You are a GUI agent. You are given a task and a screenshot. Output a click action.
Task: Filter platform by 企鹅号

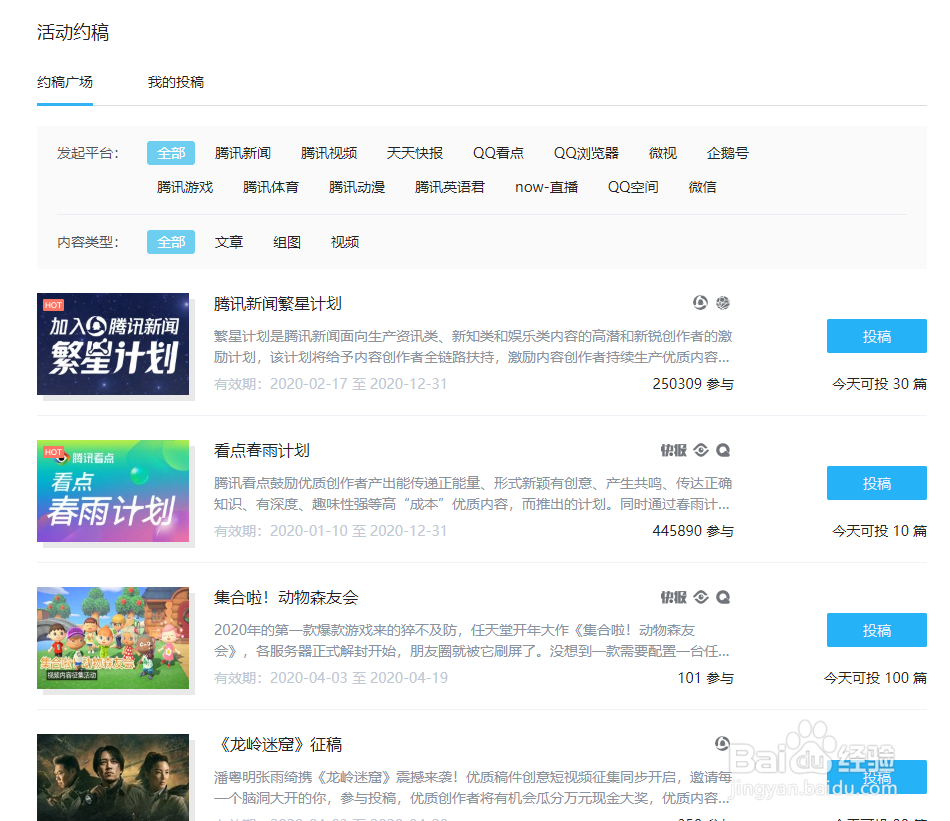point(728,153)
